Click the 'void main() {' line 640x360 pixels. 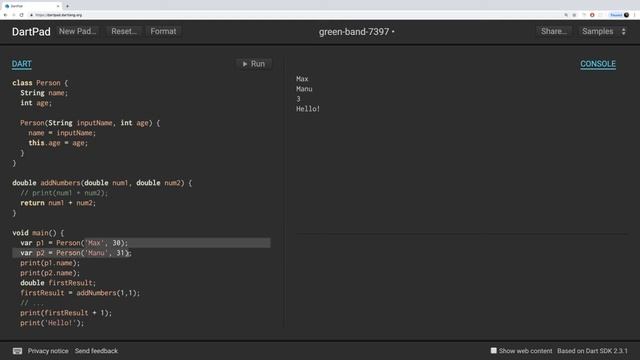pos(38,233)
